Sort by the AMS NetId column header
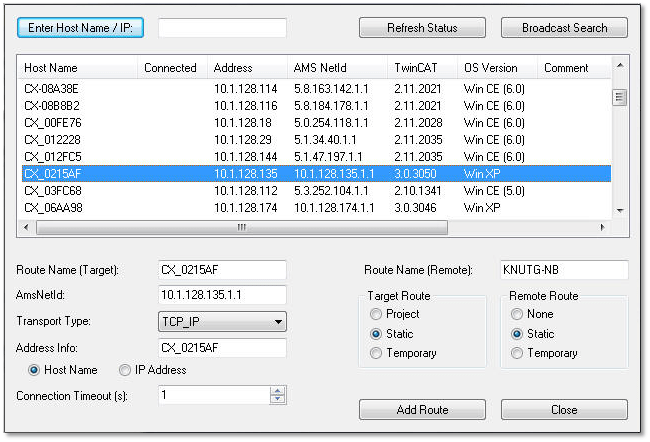 pyautogui.click(x=337, y=68)
